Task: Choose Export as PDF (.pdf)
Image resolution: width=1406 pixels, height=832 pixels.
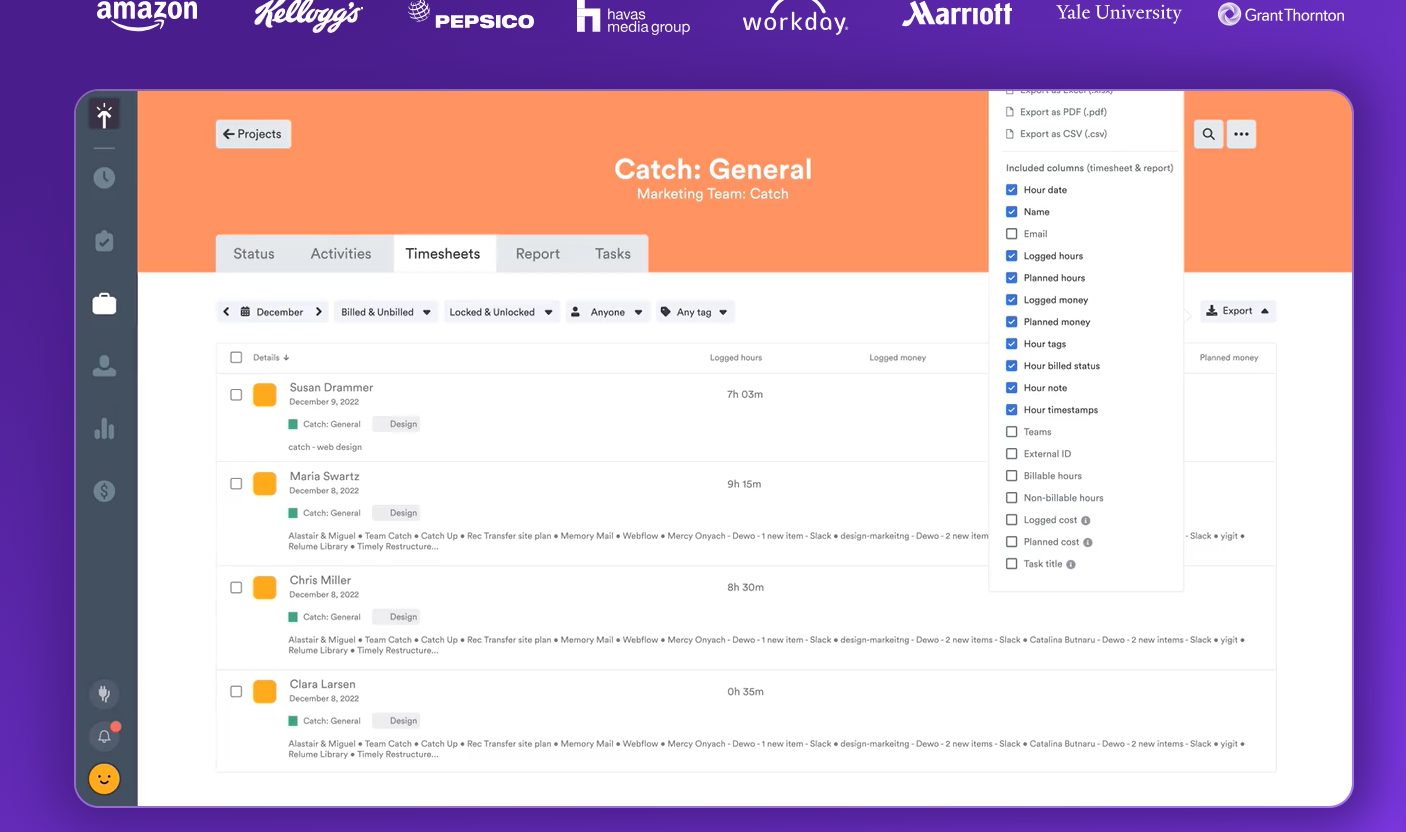Action: point(1056,112)
